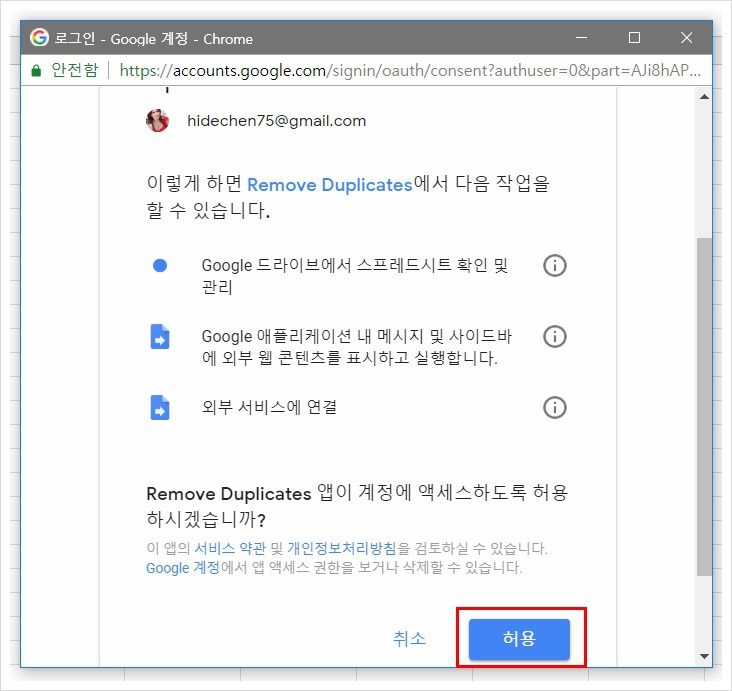732x691 pixels.
Task: Click the accounts.google.com URL in address bar
Action: point(410,71)
